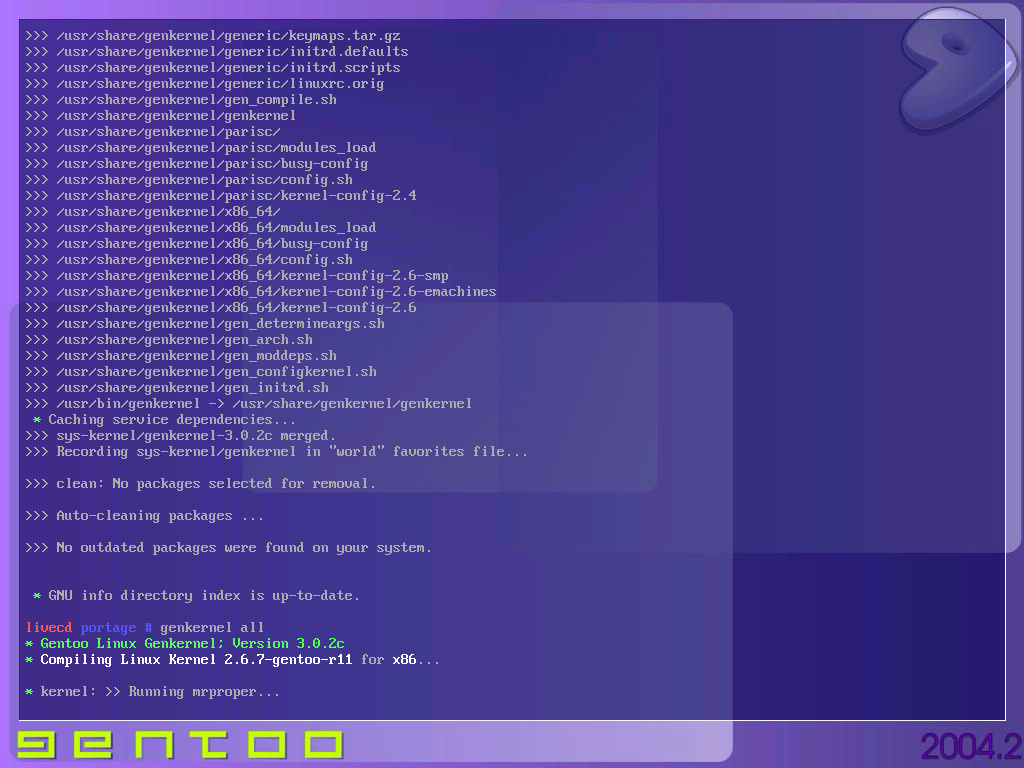Select 'Gentoo Linux Genkernel; Version 3.0.2c' line

tap(185, 644)
